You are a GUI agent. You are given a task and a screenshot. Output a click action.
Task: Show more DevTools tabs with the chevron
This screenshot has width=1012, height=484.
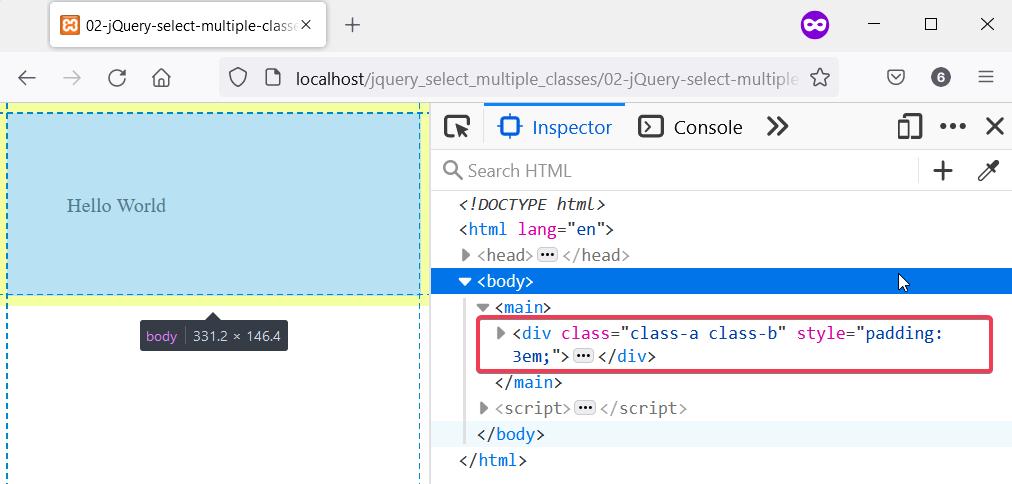[x=777, y=127]
